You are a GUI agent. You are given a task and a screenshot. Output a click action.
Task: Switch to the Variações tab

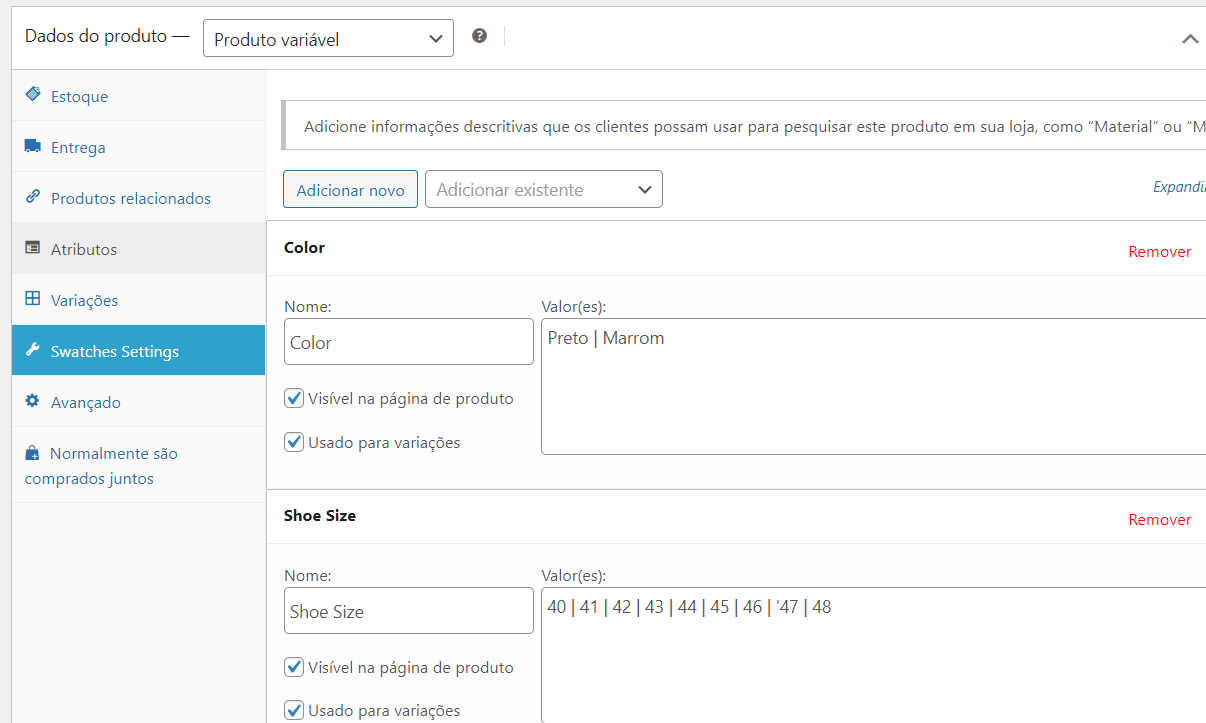point(139,300)
